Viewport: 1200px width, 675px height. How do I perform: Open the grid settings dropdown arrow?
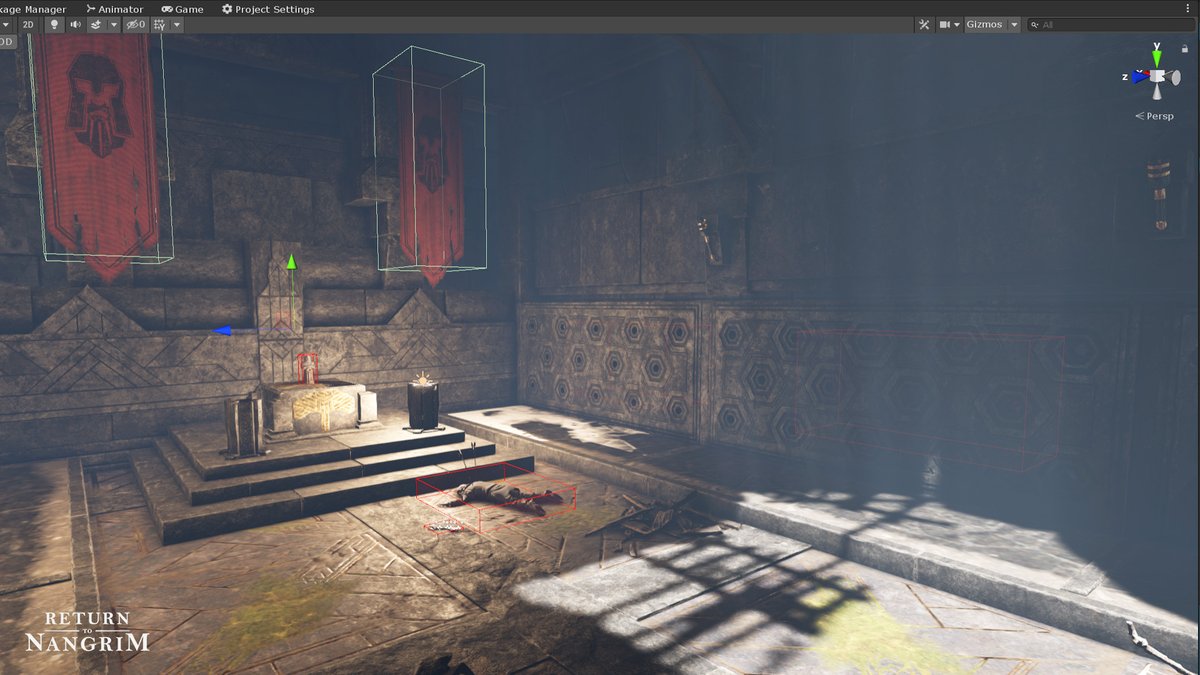point(177,24)
